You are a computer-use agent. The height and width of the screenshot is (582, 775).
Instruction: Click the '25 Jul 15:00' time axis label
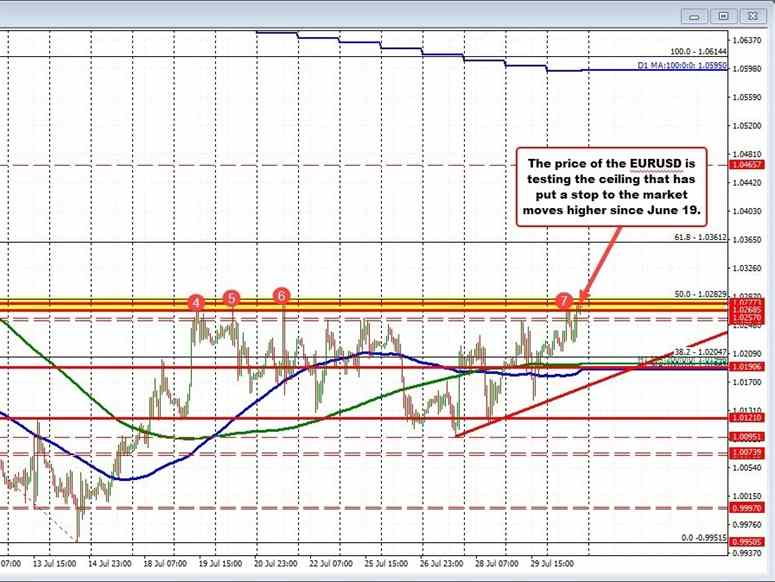tap(387, 564)
